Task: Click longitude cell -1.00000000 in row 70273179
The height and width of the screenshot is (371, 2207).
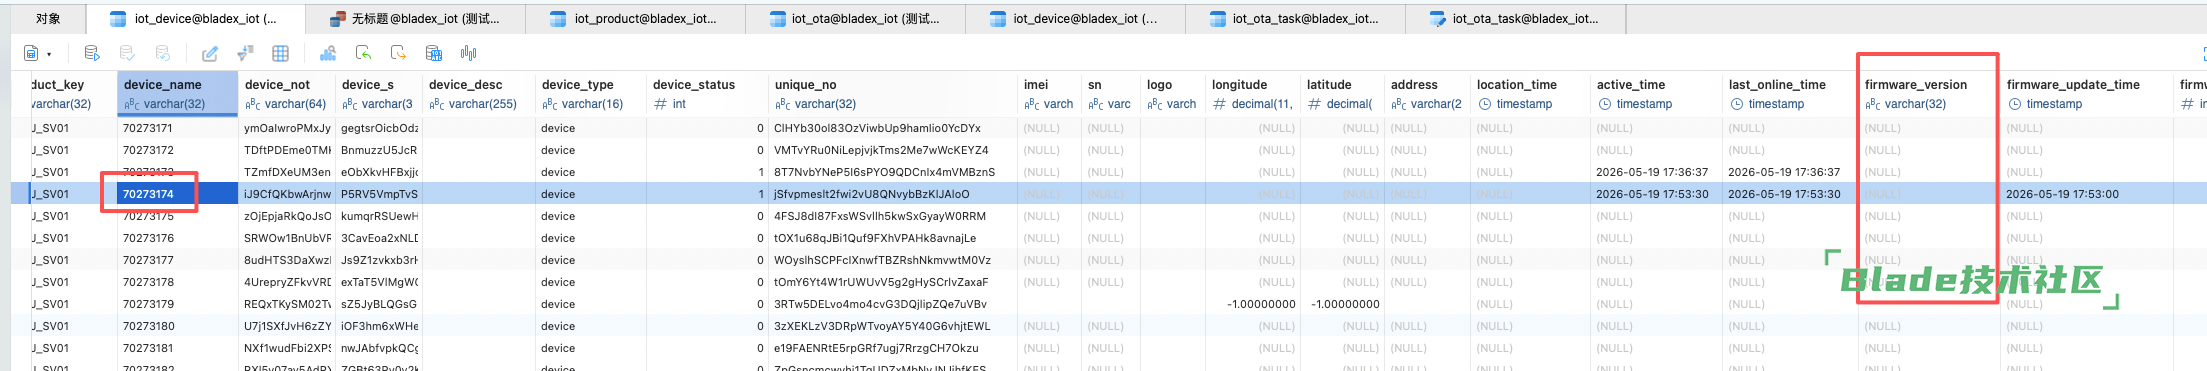Action: (1252, 304)
